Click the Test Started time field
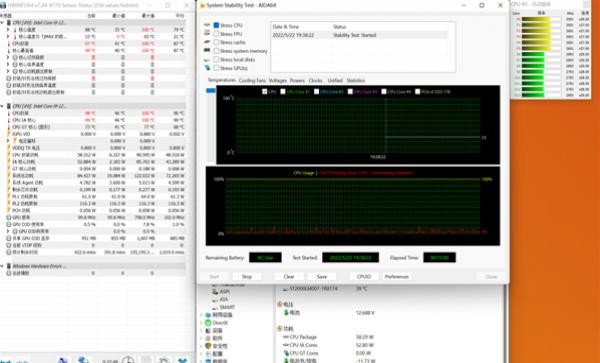 (x=351, y=258)
